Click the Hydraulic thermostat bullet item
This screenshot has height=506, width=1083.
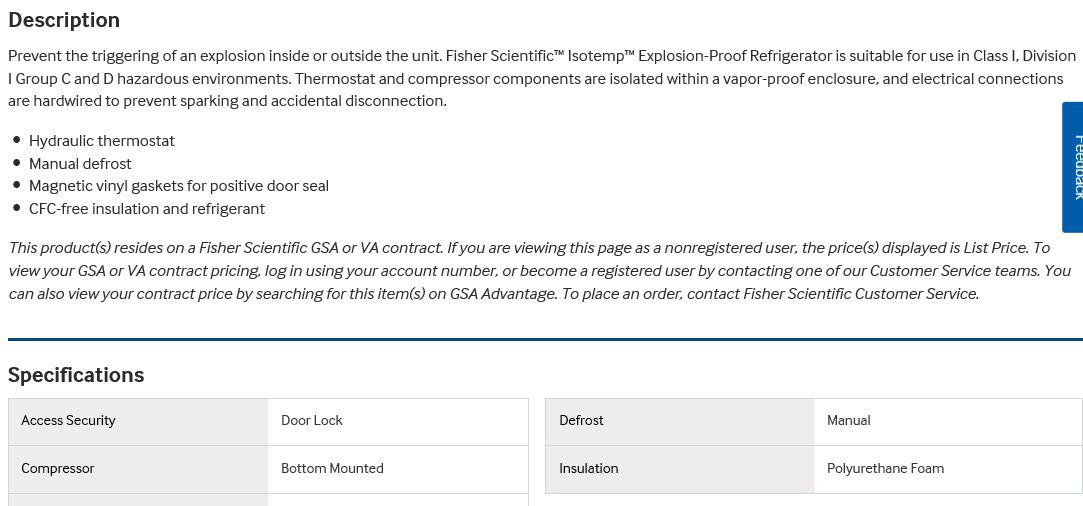[102, 141]
